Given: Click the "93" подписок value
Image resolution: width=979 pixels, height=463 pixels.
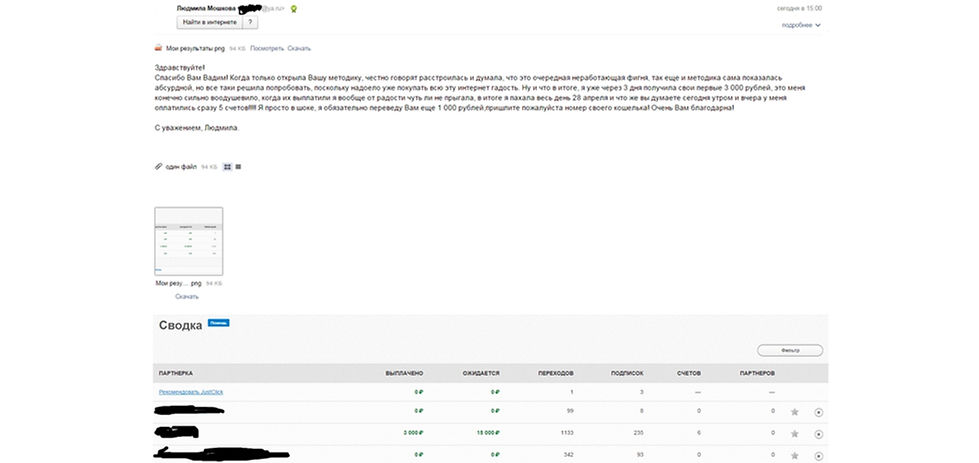Looking at the screenshot, I should (640, 455).
